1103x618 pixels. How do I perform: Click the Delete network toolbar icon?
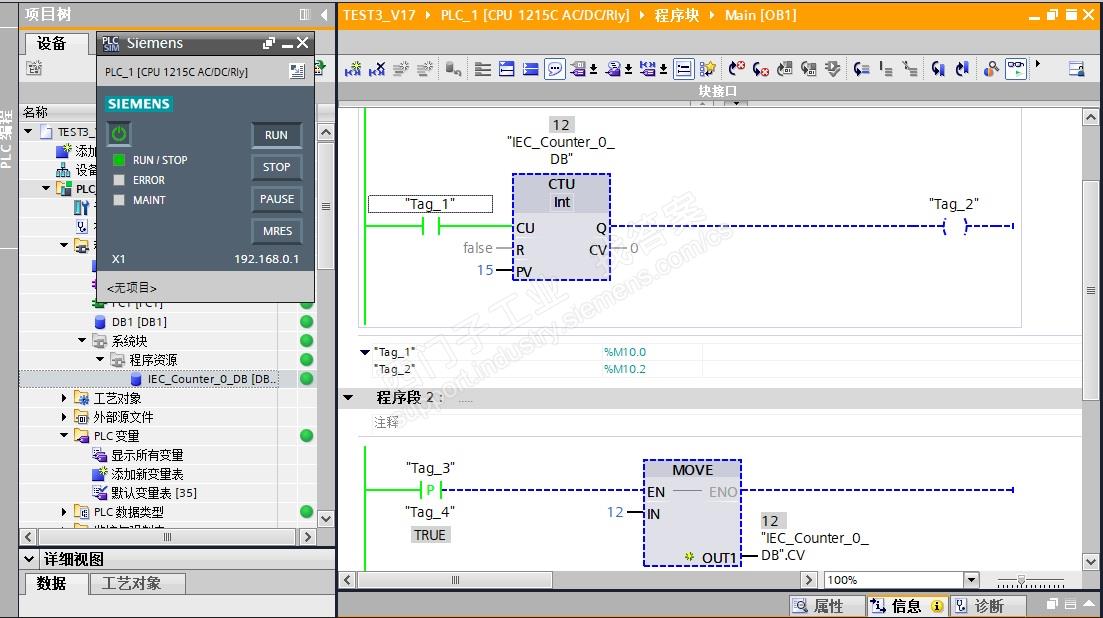tap(377, 68)
